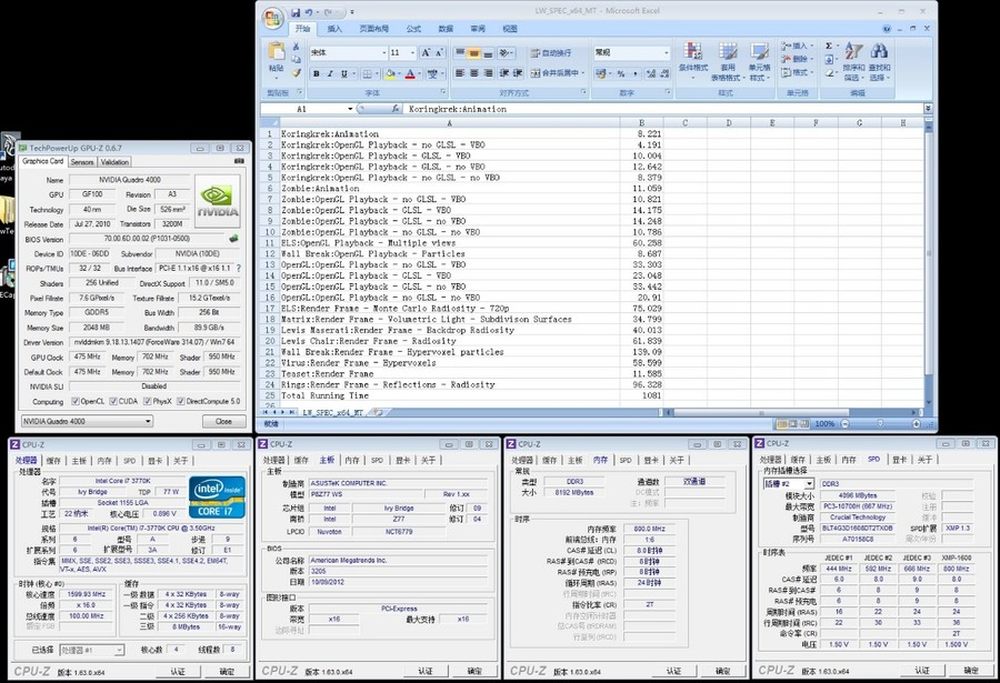Open Sort and Filter (排序和筛选)

coord(853,61)
